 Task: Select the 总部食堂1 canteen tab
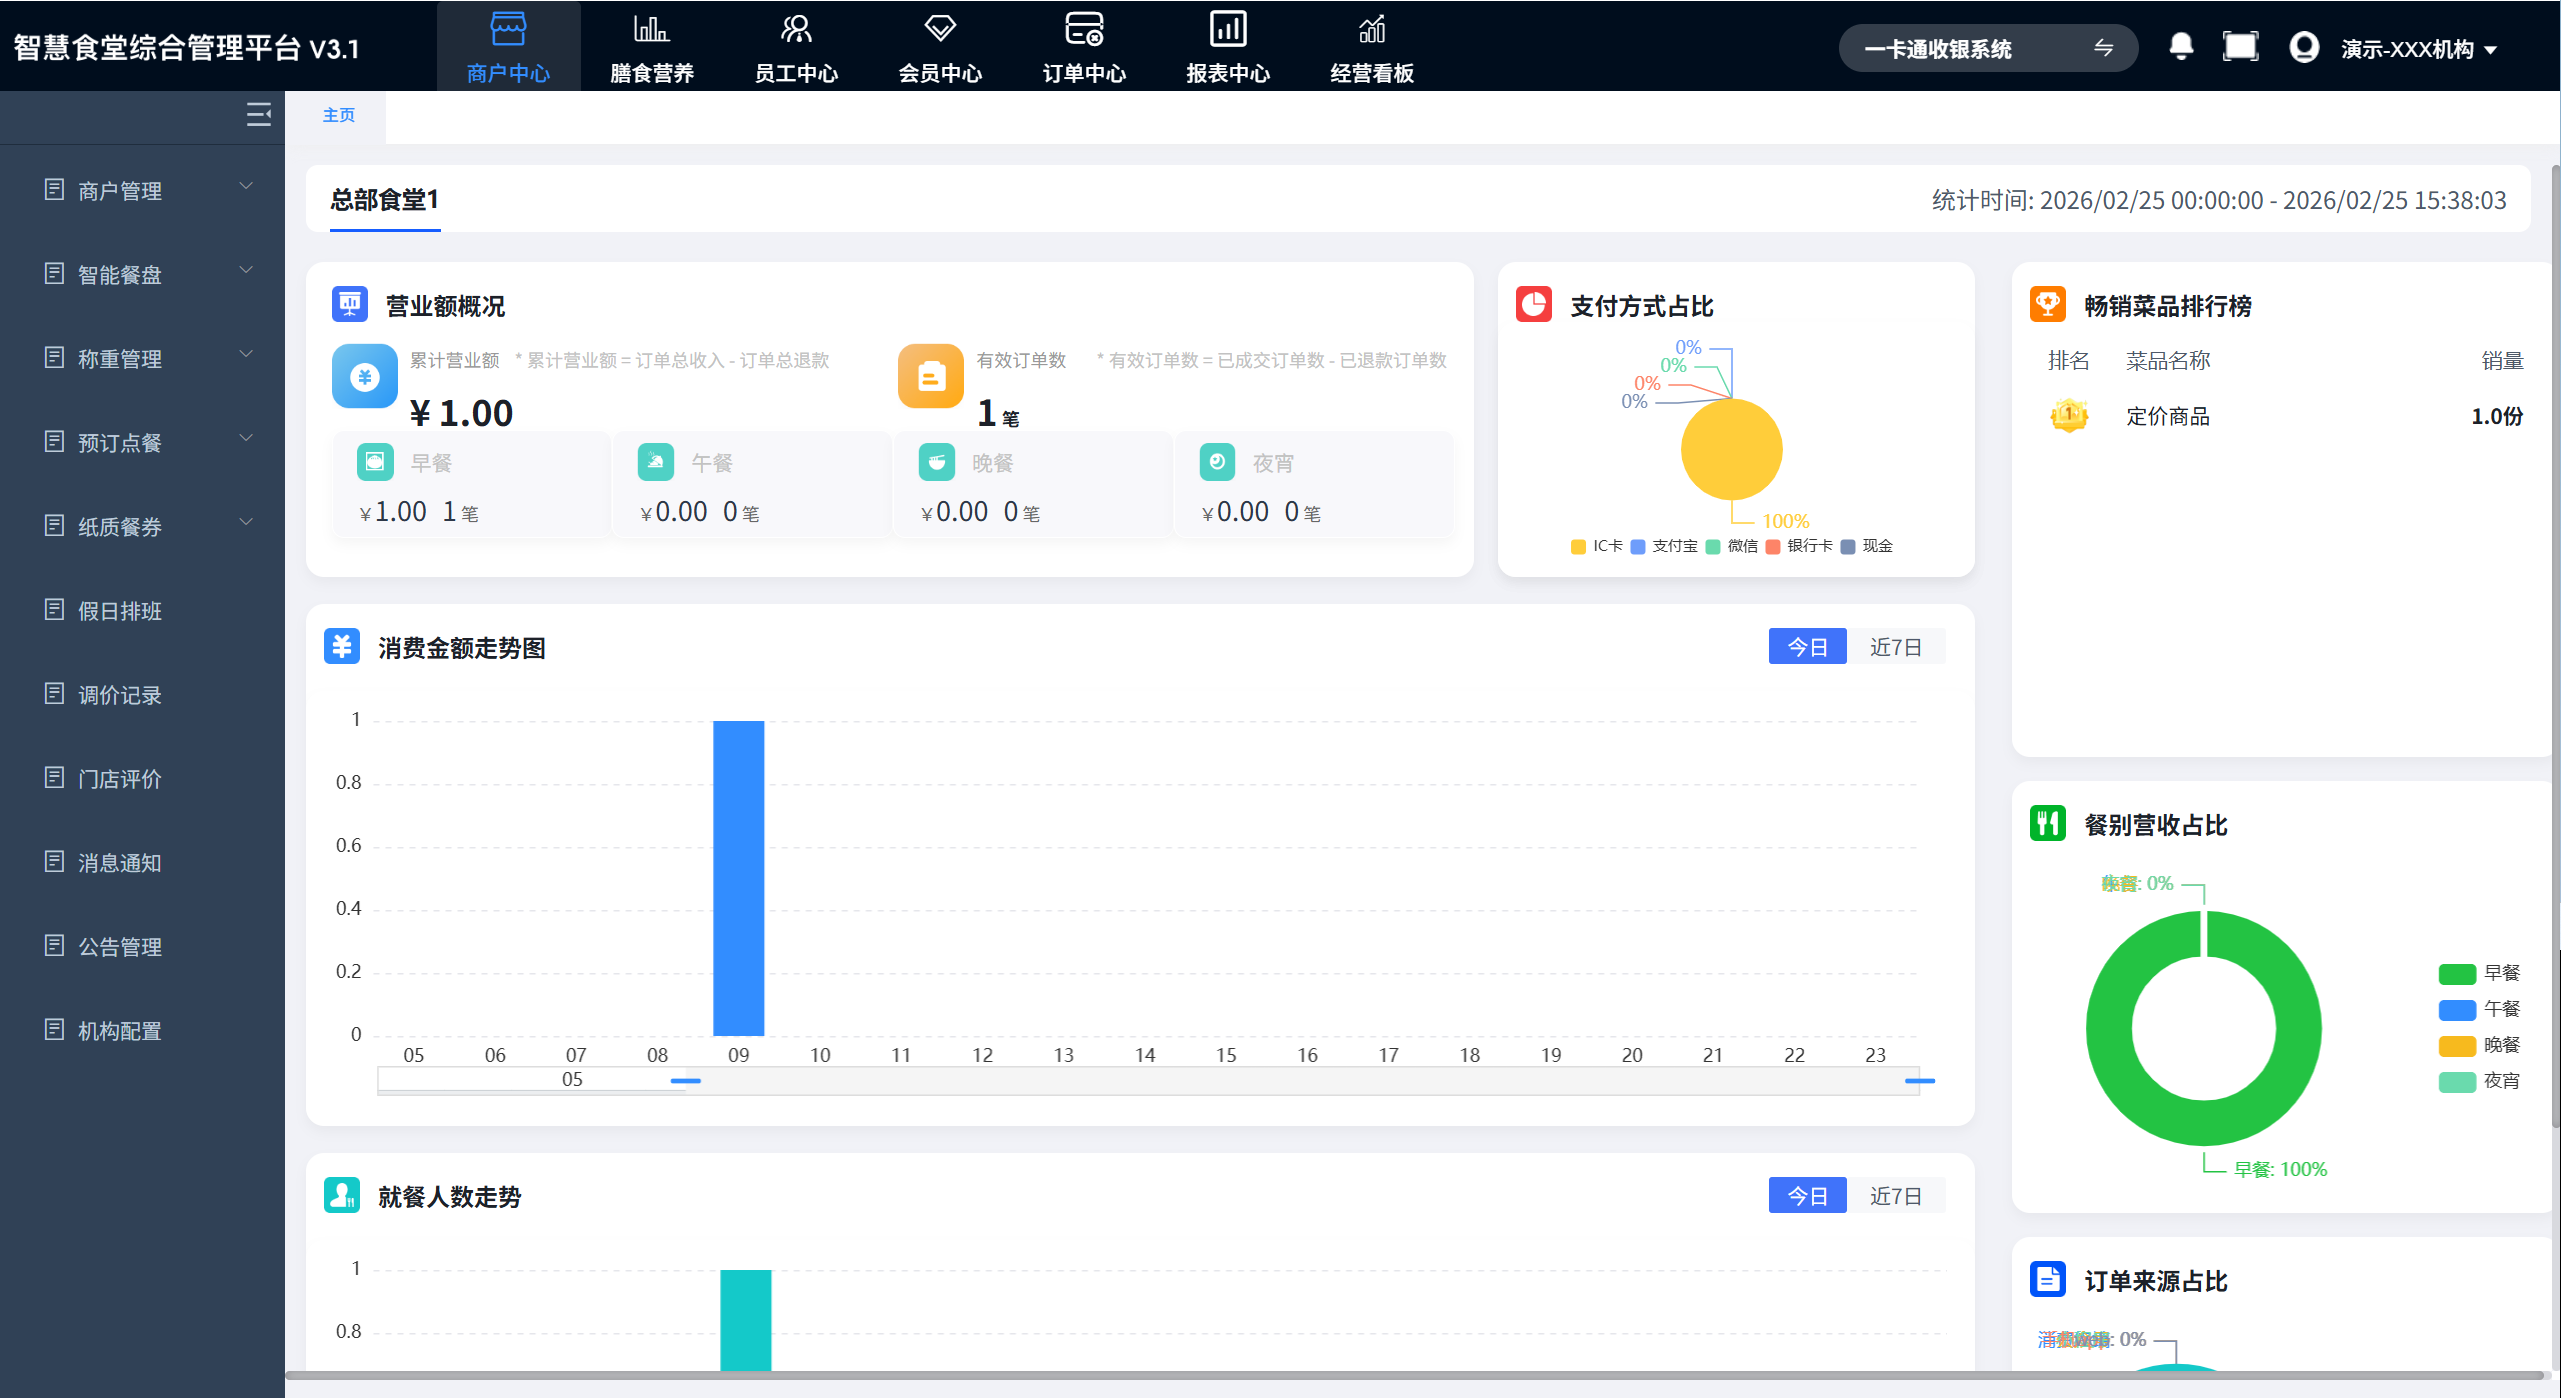(x=385, y=200)
